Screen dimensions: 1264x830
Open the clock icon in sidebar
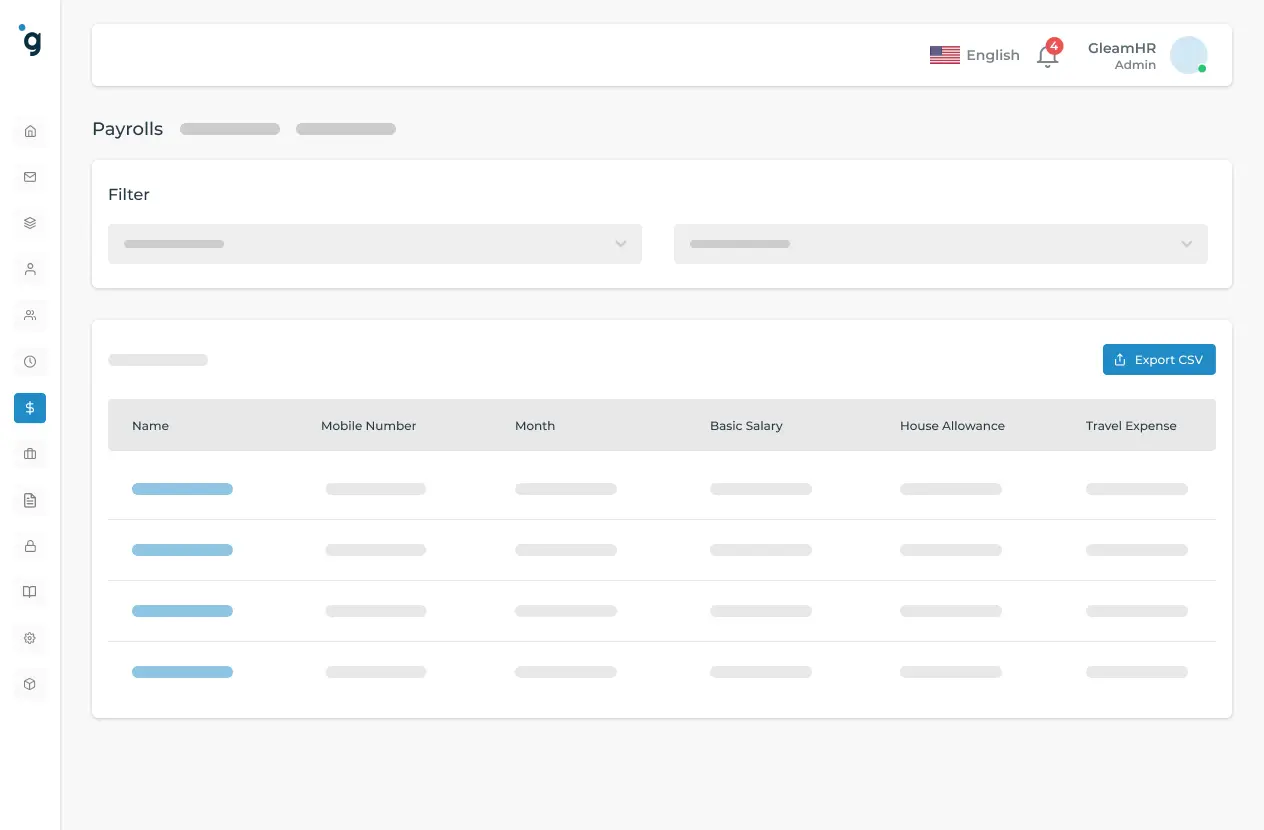pos(30,362)
